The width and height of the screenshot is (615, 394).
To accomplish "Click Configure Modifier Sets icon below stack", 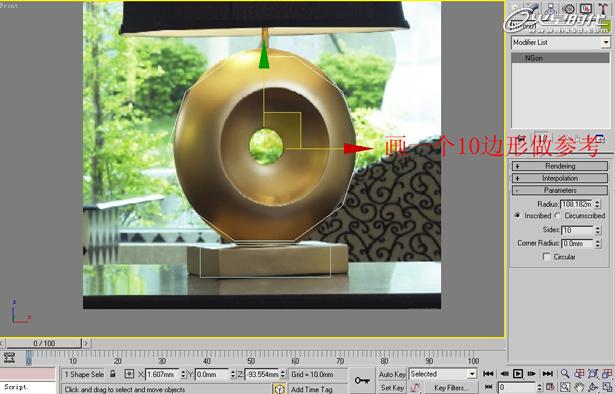I will coord(600,138).
